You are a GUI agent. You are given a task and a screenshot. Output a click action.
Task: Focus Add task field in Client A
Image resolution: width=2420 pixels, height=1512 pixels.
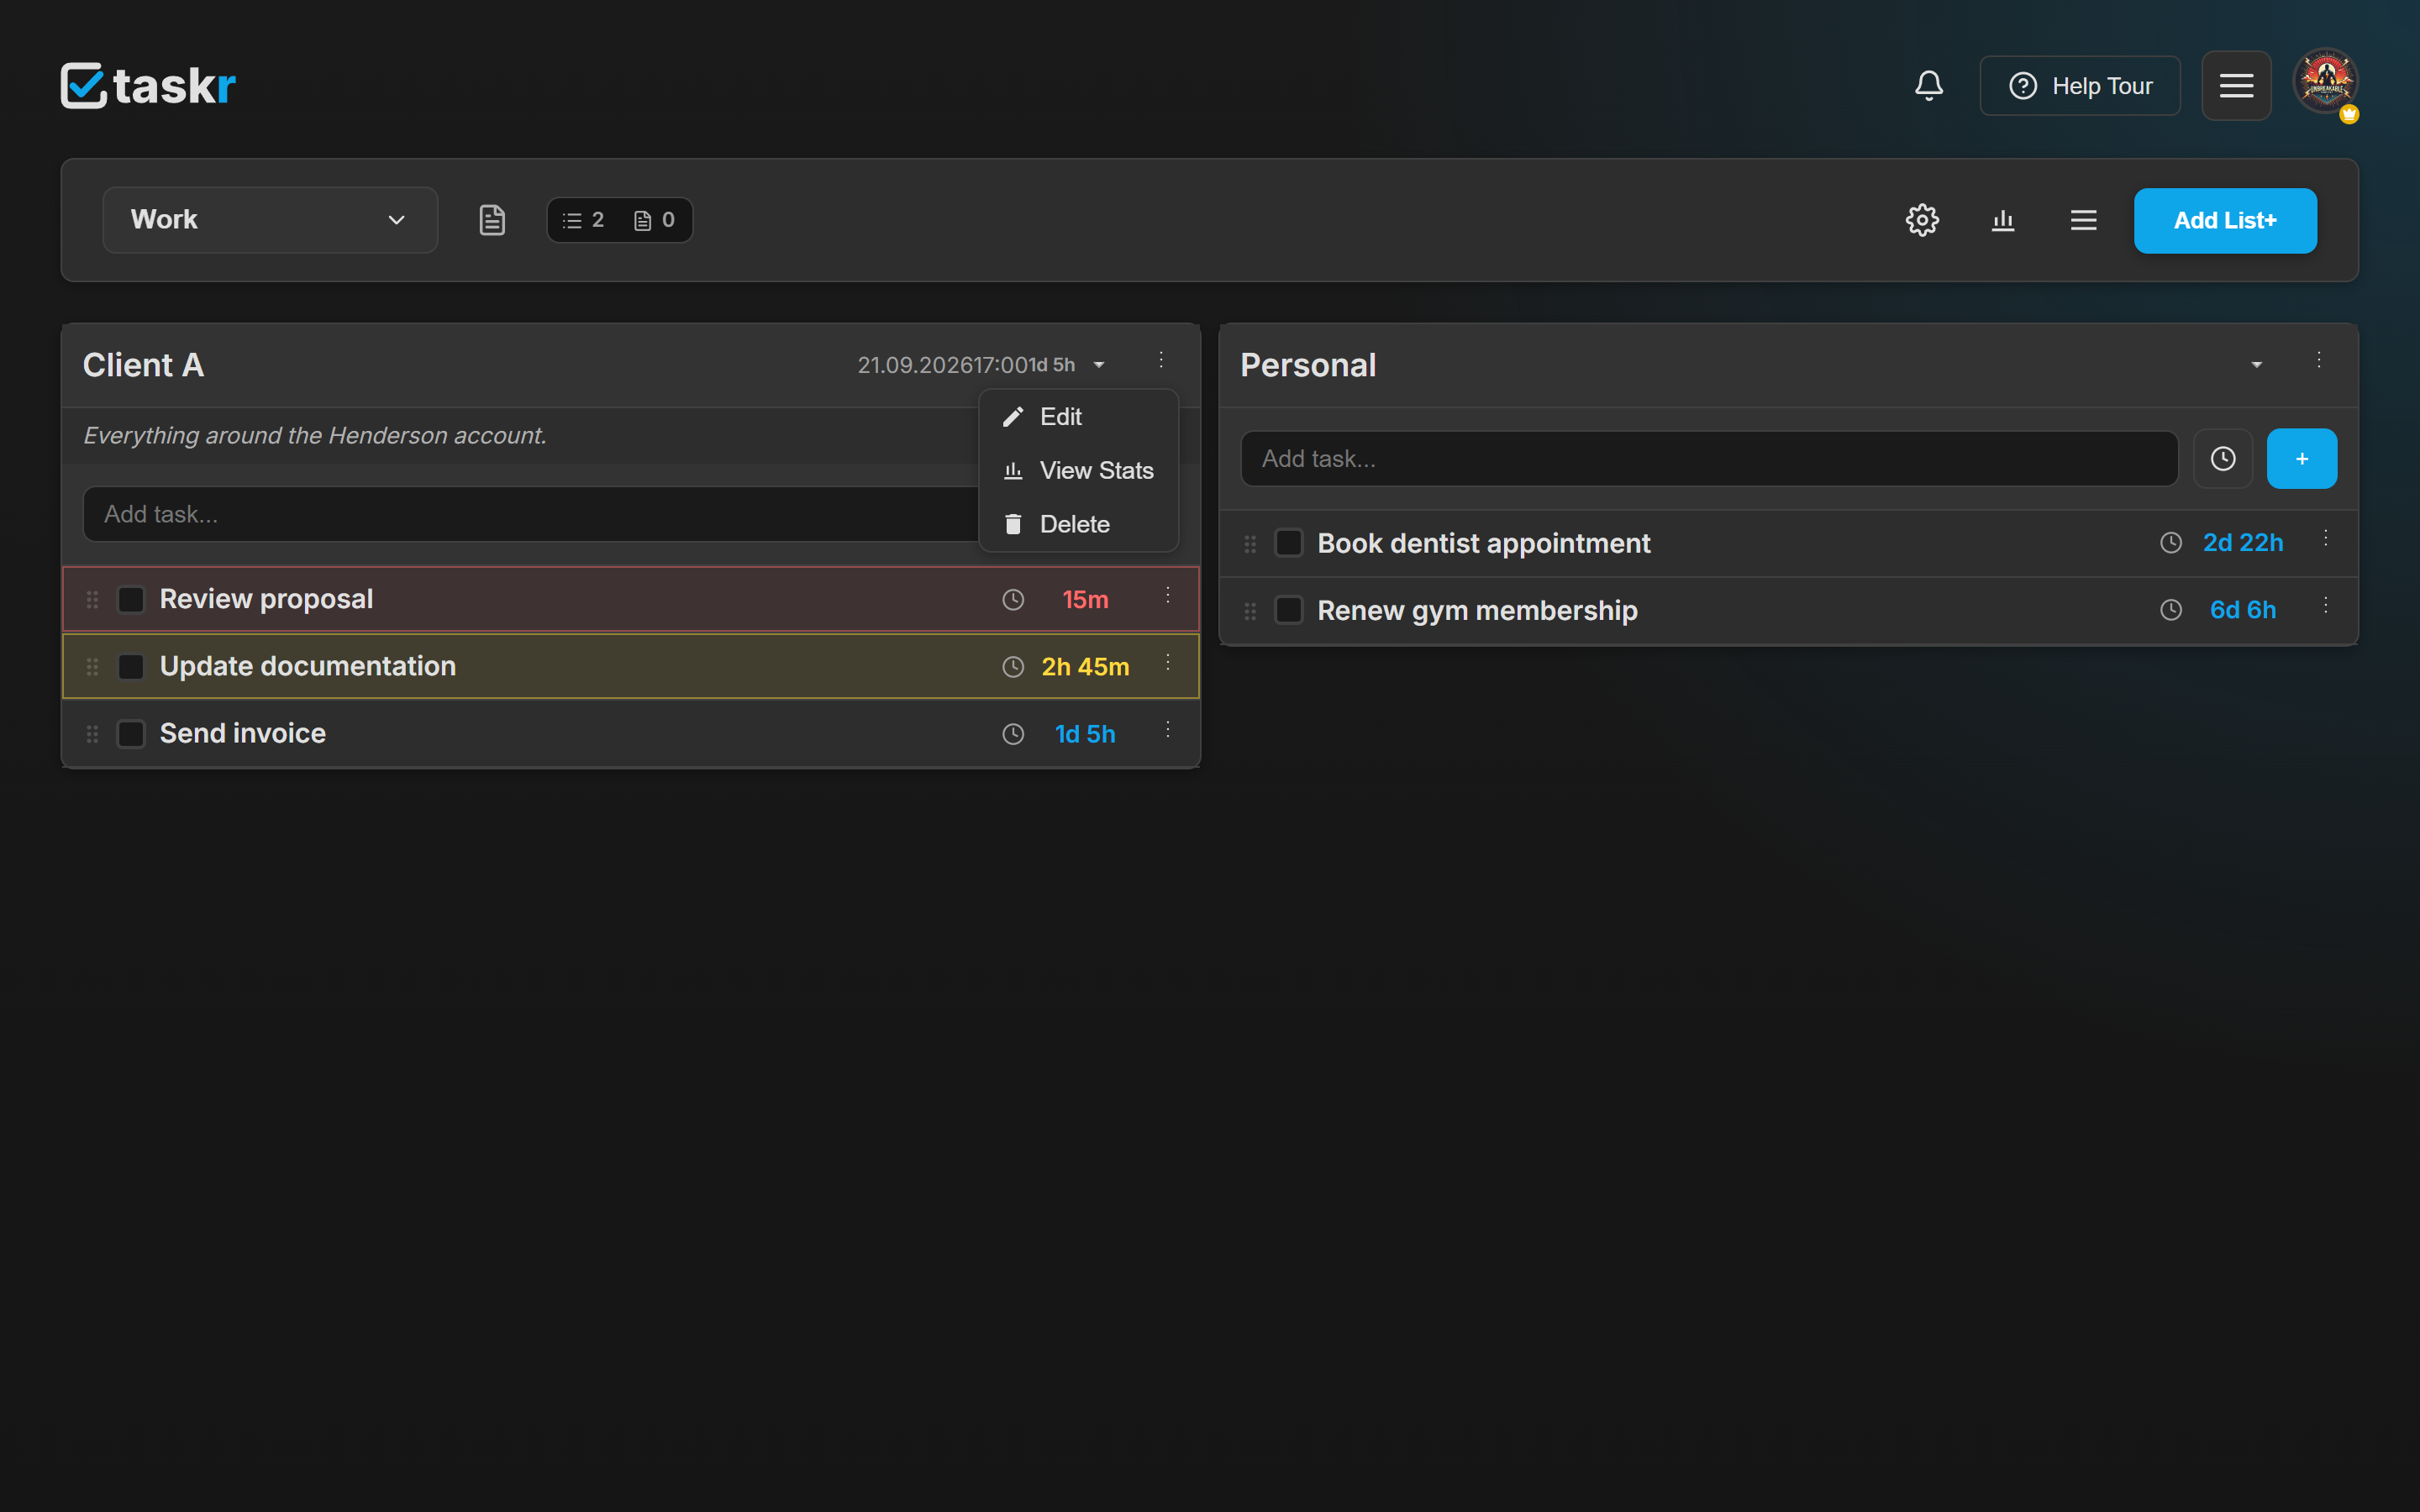click(x=530, y=514)
